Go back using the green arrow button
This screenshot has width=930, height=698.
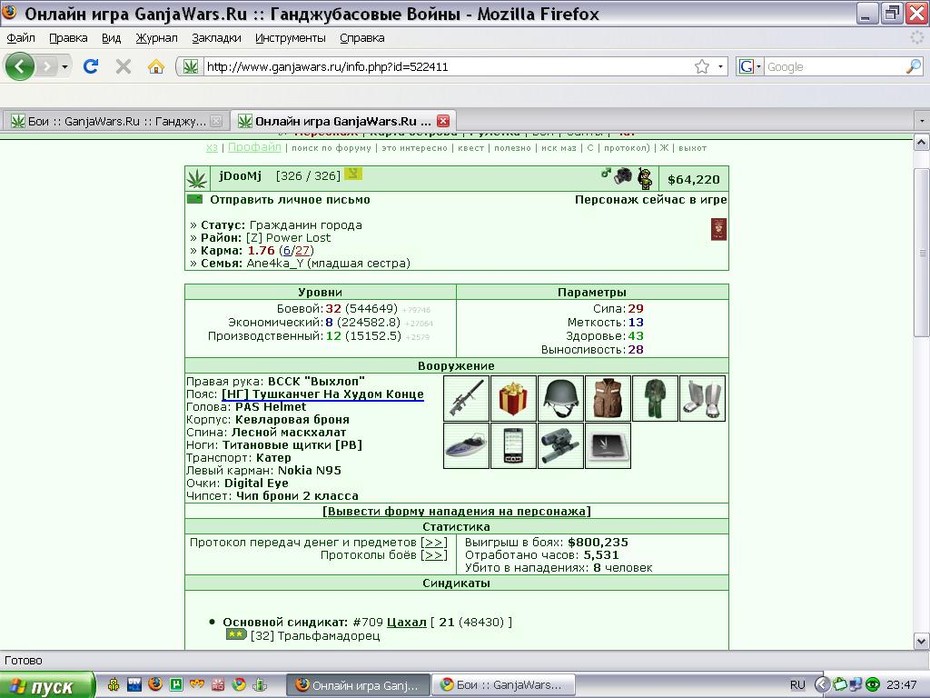coord(20,66)
